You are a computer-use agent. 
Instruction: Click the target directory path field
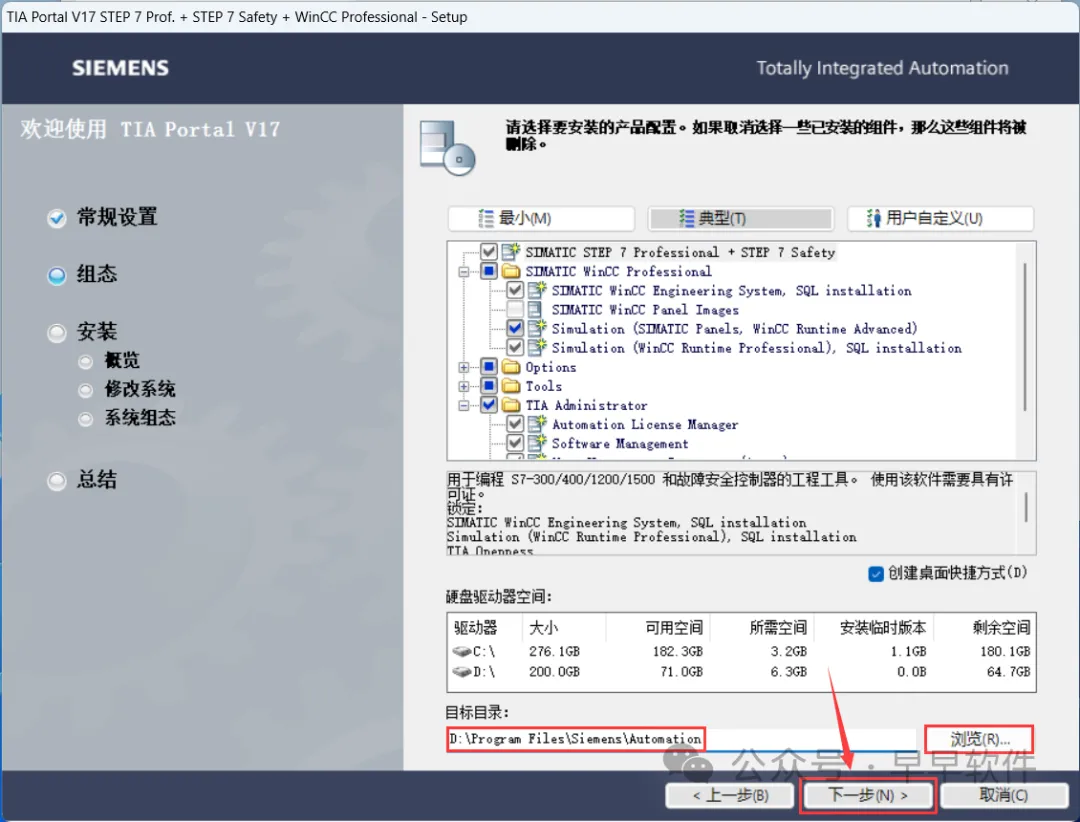[682, 739]
